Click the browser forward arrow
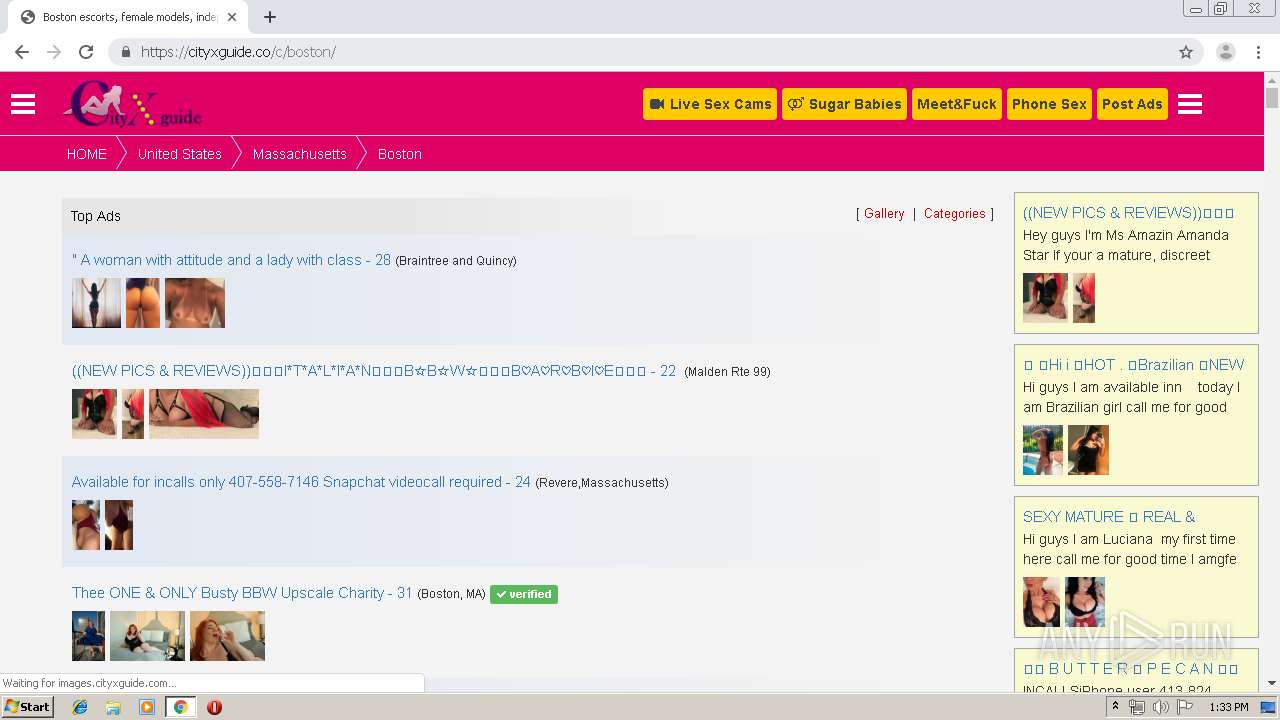Image resolution: width=1280 pixels, height=720 pixels. point(54,52)
